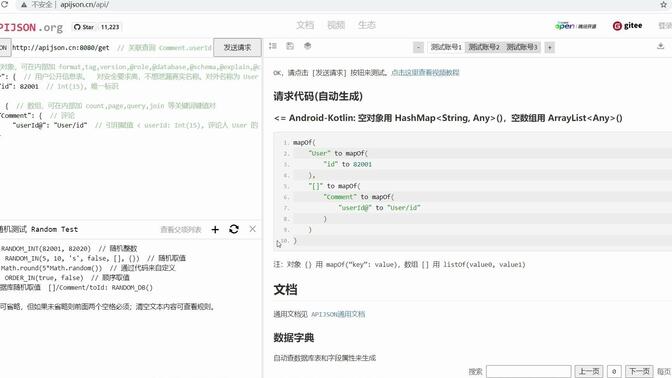This screenshot has width=672, height=378.
Task: Click the search input field at the bottom
Action: [528, 371]
